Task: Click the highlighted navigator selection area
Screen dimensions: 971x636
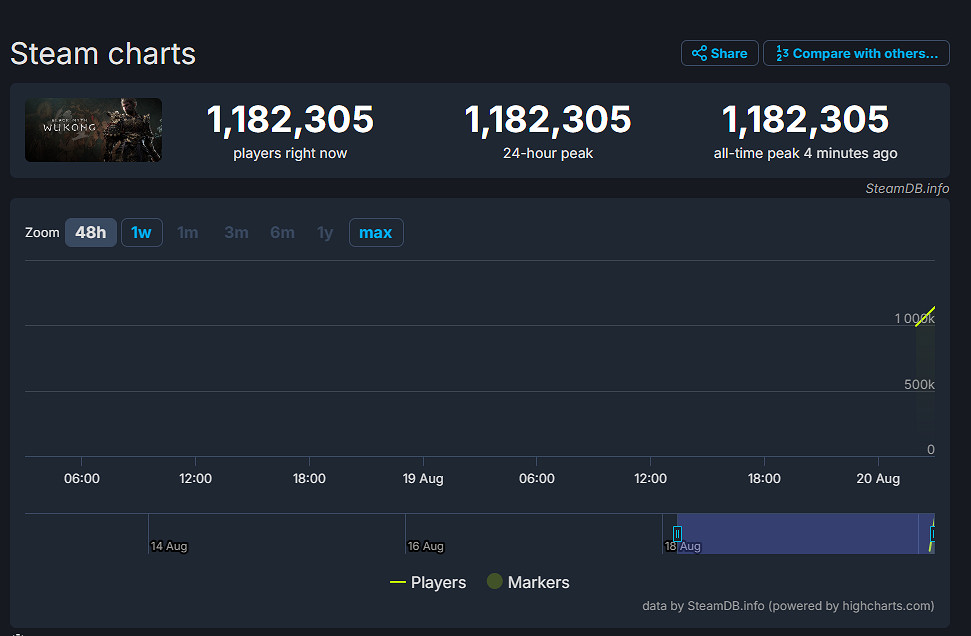Action: 800,533
